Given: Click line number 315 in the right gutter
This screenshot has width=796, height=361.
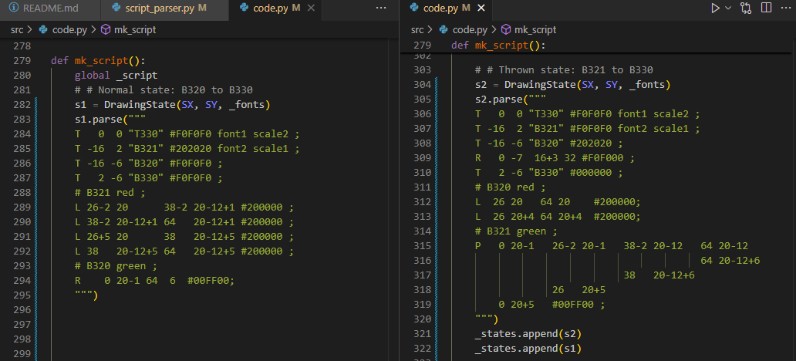Looking at the screenshot, I should click(422, 246).
